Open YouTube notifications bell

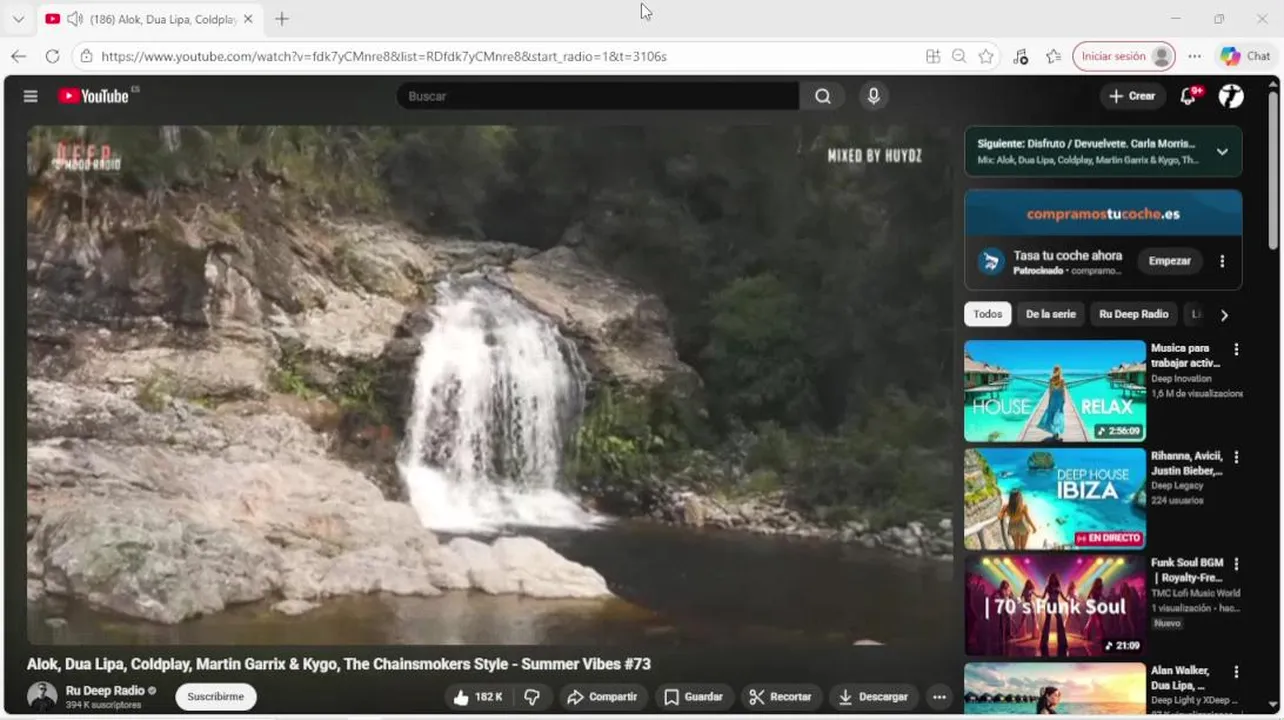click(x=1189, y=96)
